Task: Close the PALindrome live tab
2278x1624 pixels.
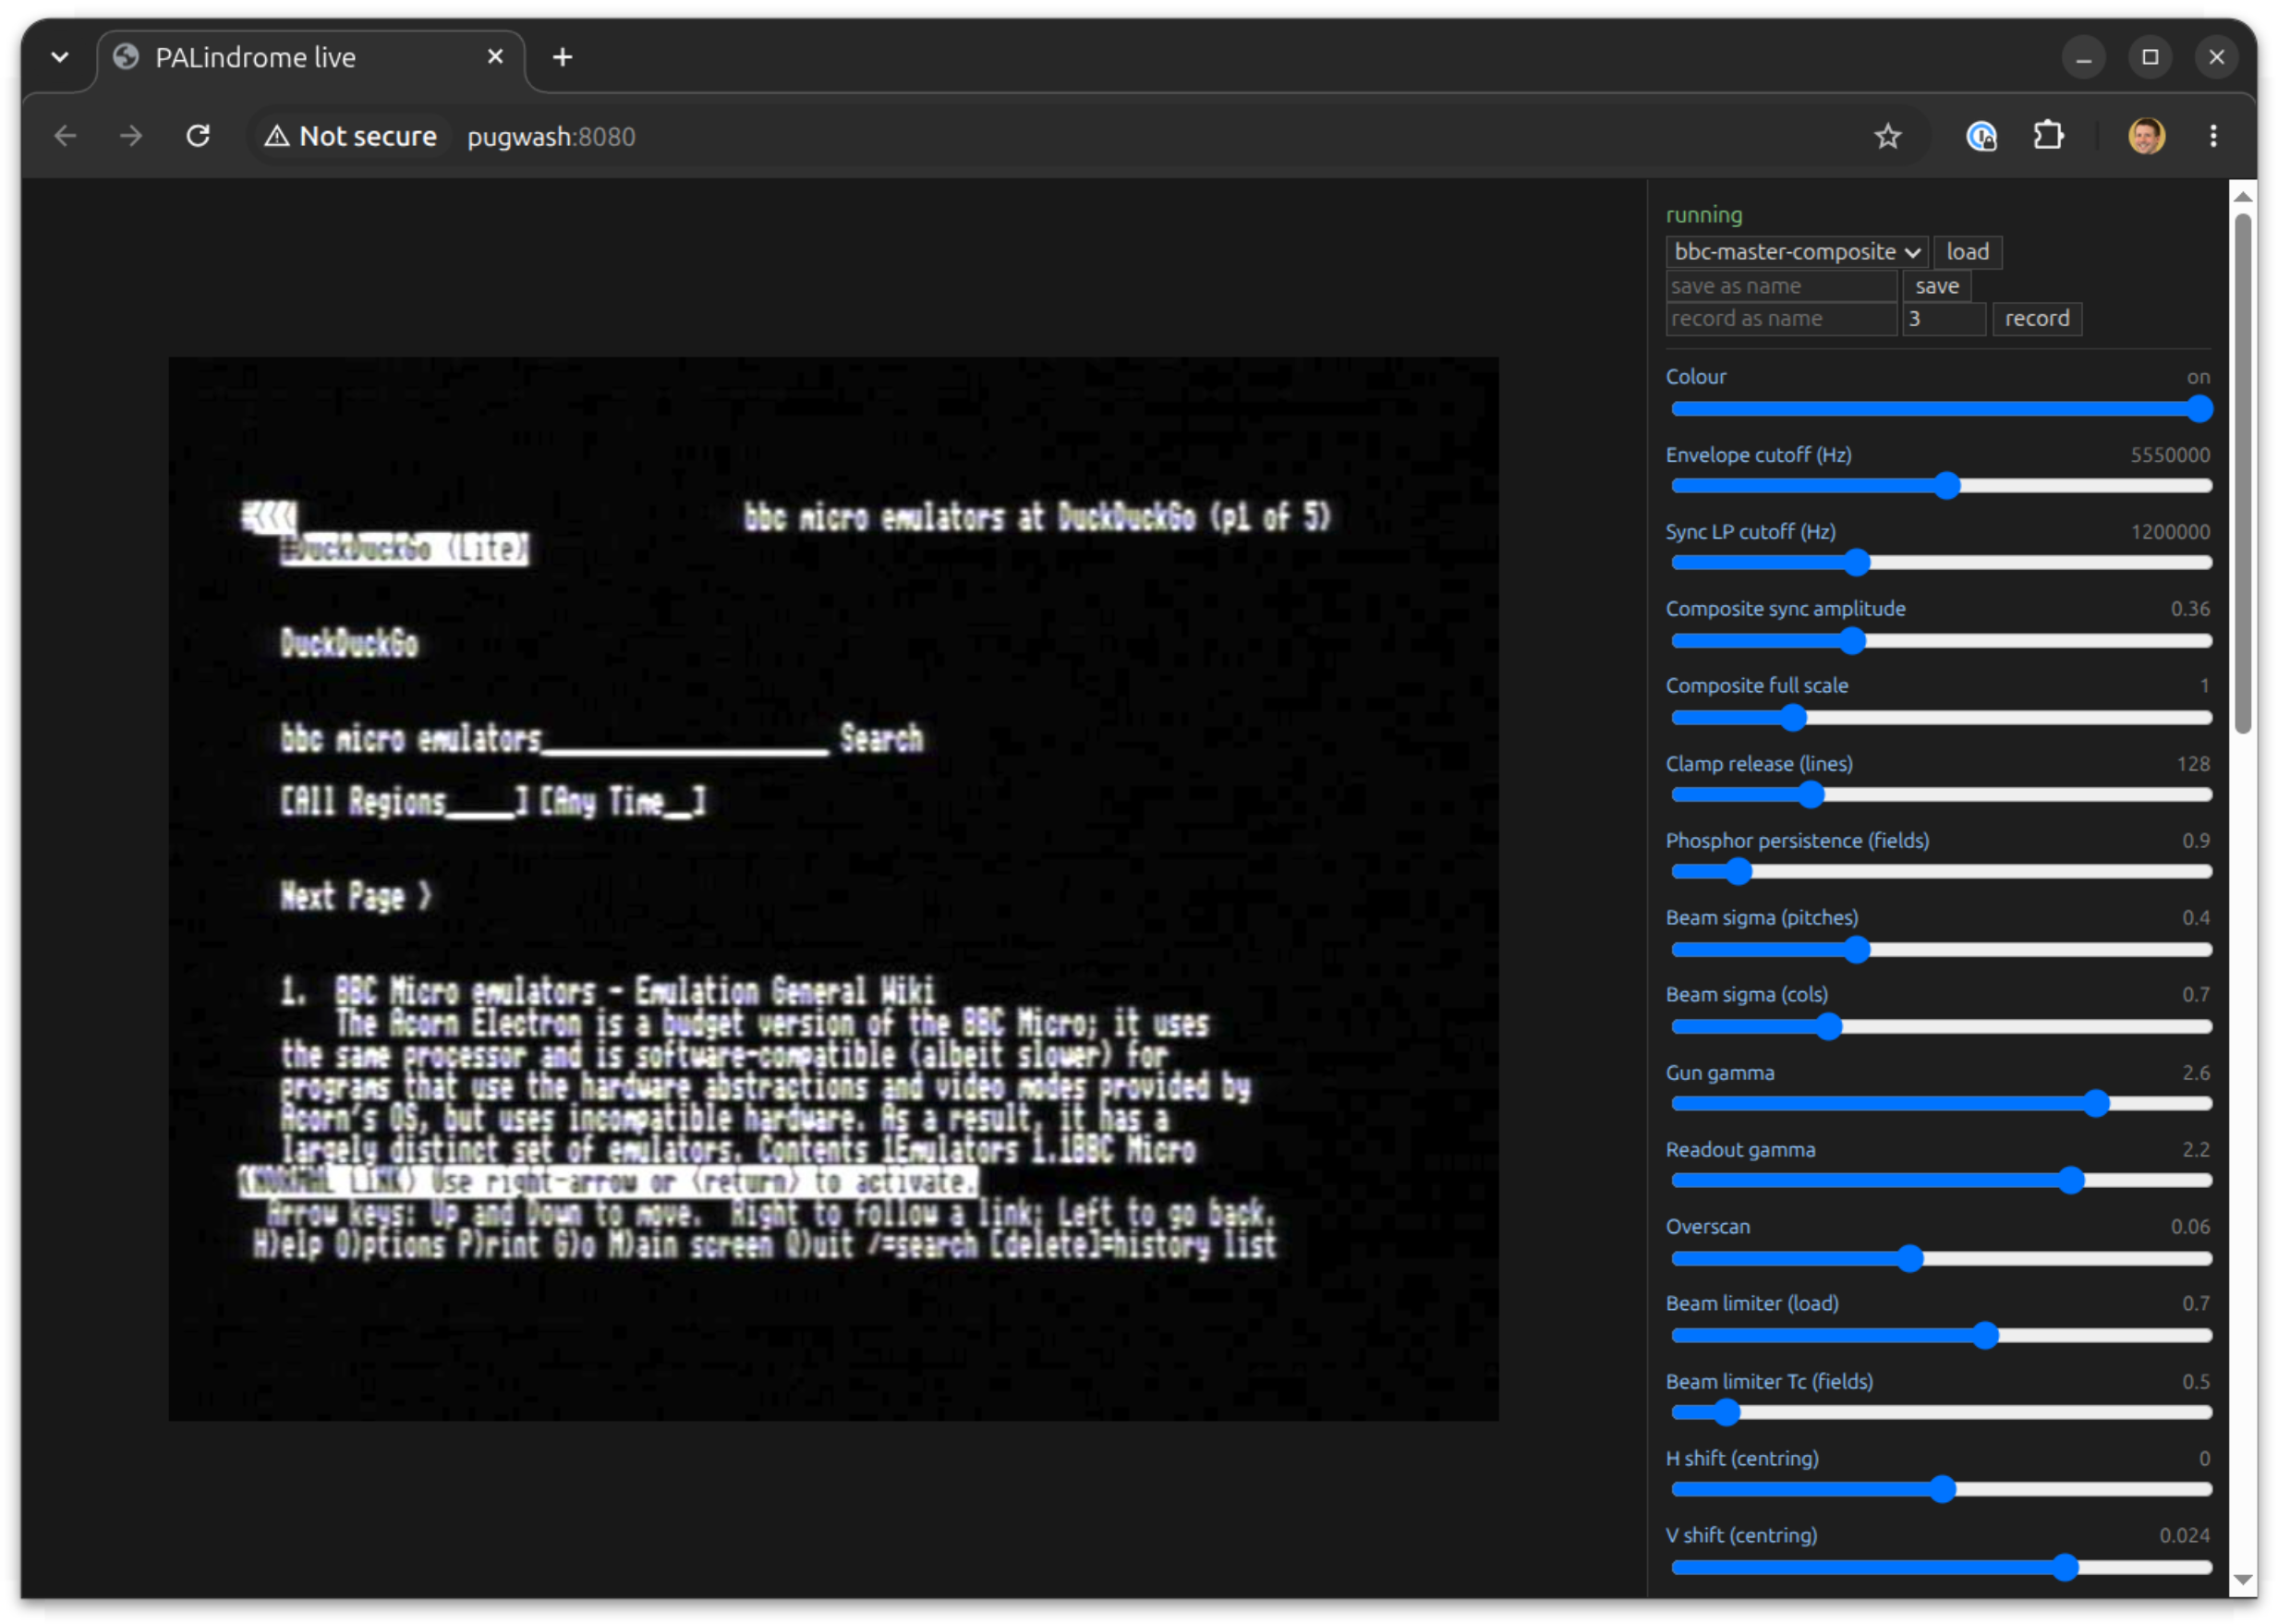Action: tap(495, 57)
